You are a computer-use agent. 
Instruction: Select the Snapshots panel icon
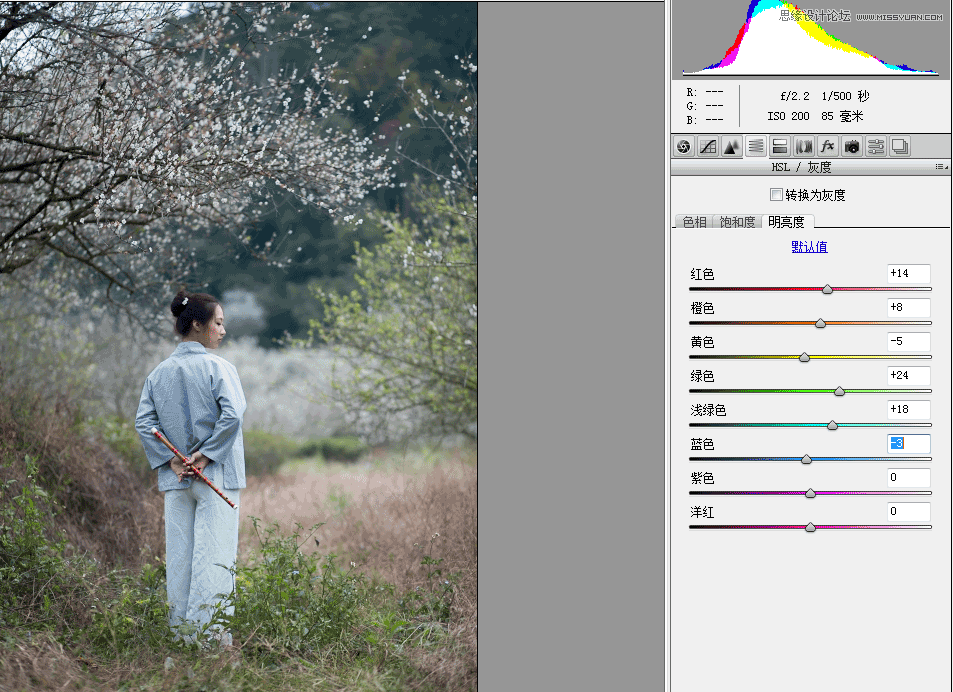pyautogui.click(x=900, y=146)
